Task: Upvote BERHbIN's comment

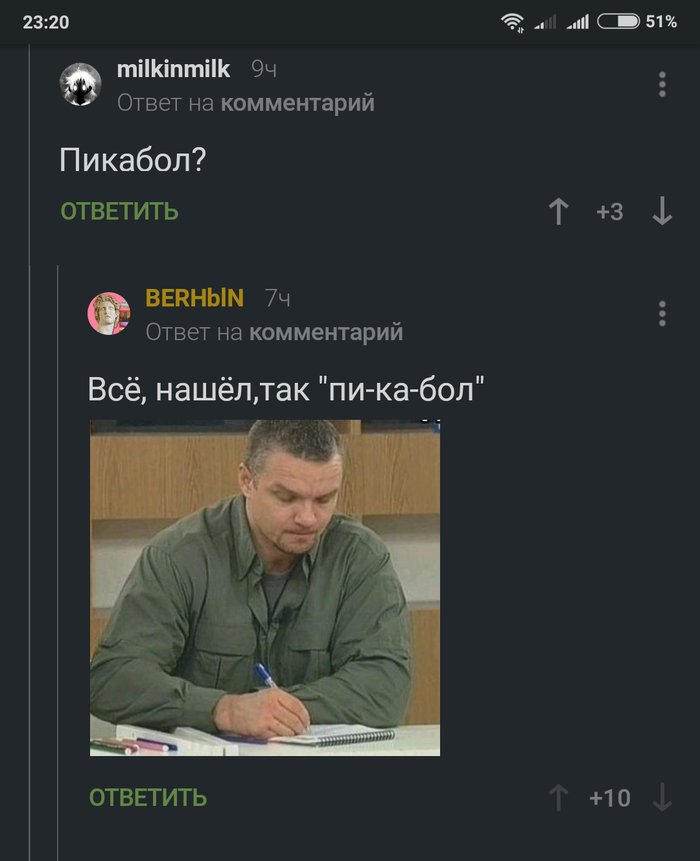Action: pyautogui.click(x=558, y=798)
